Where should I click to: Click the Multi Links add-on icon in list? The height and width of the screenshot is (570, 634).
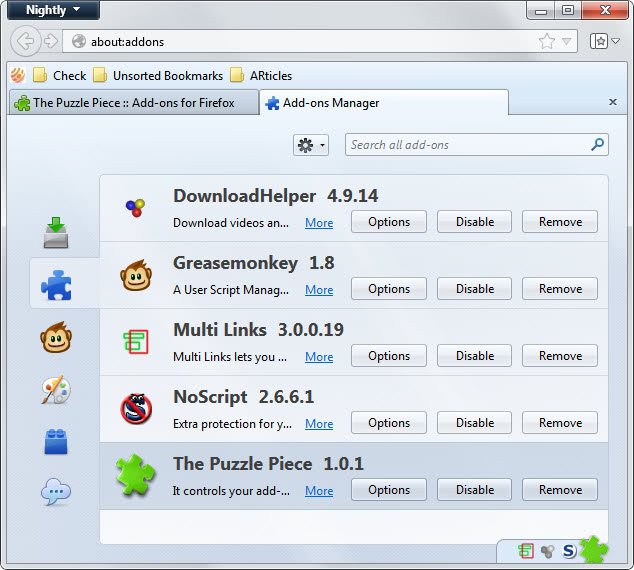(135, 342)
